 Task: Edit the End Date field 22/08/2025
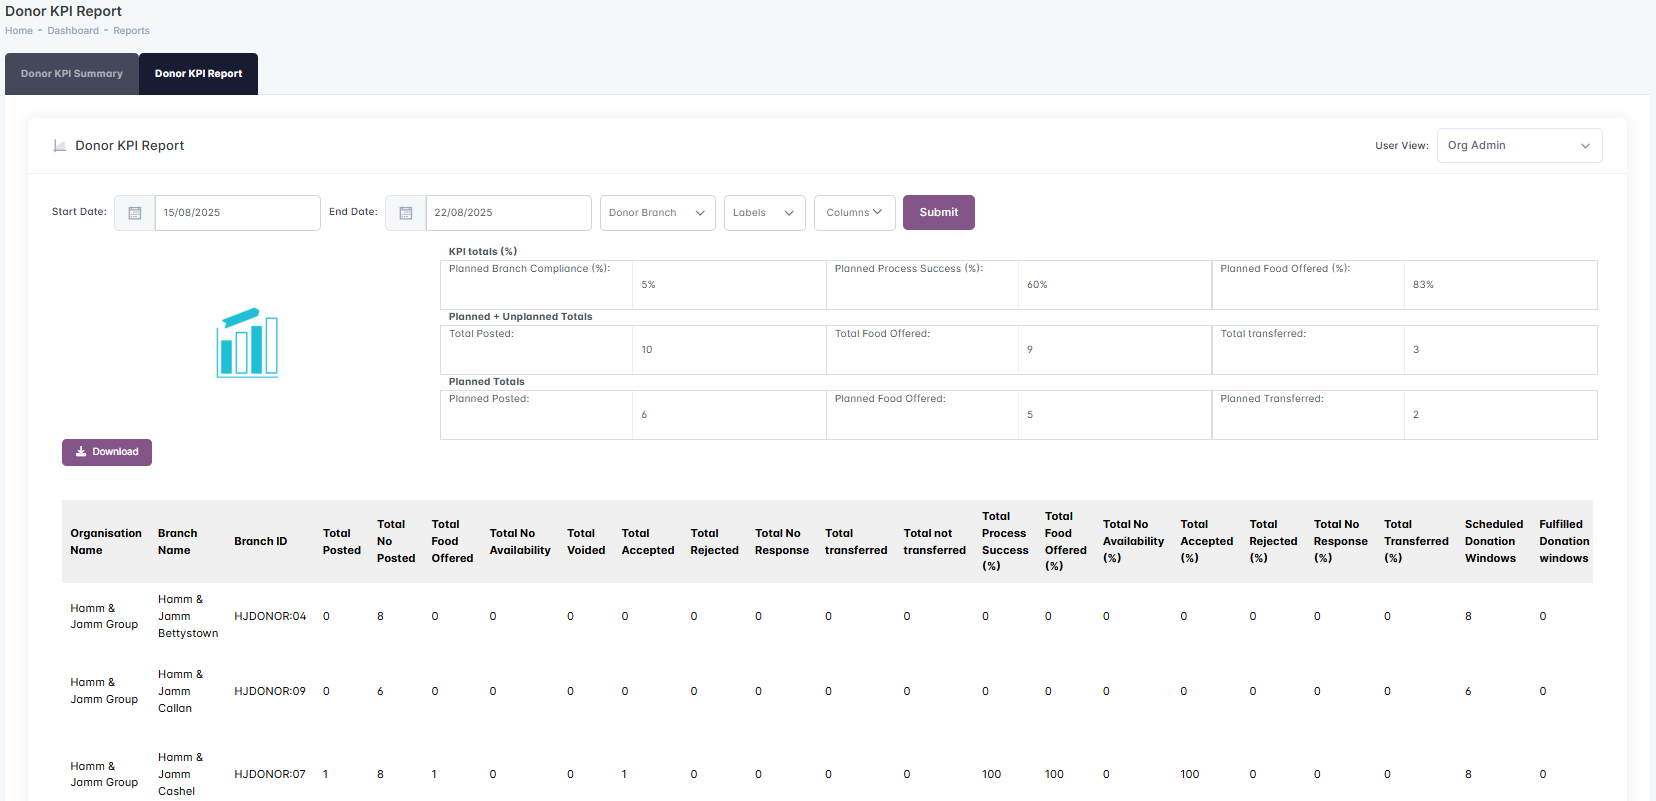[508, 213]
